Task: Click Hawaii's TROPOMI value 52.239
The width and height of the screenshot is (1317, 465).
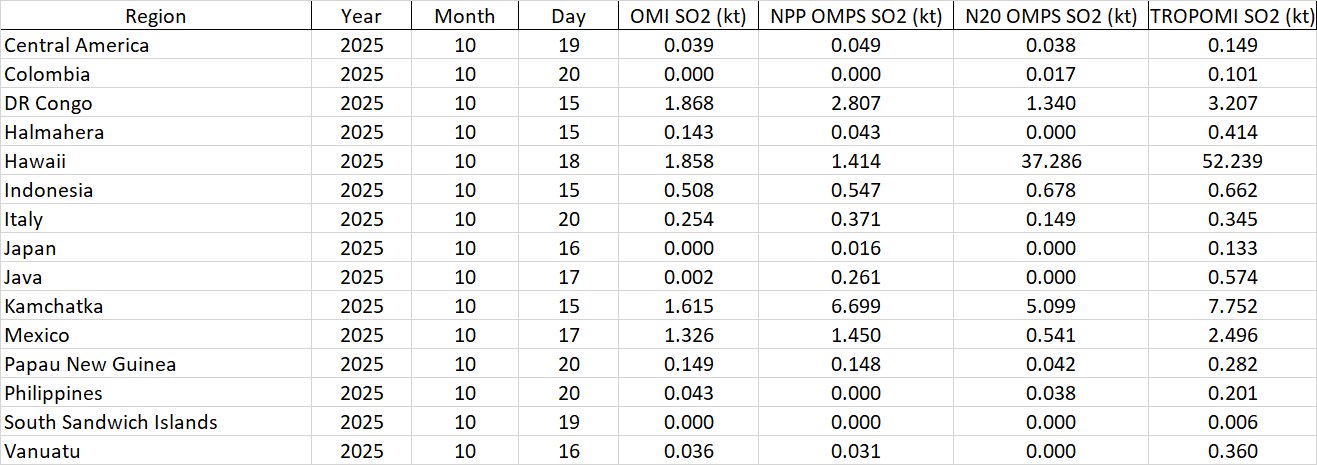Action: [1231, 161]
